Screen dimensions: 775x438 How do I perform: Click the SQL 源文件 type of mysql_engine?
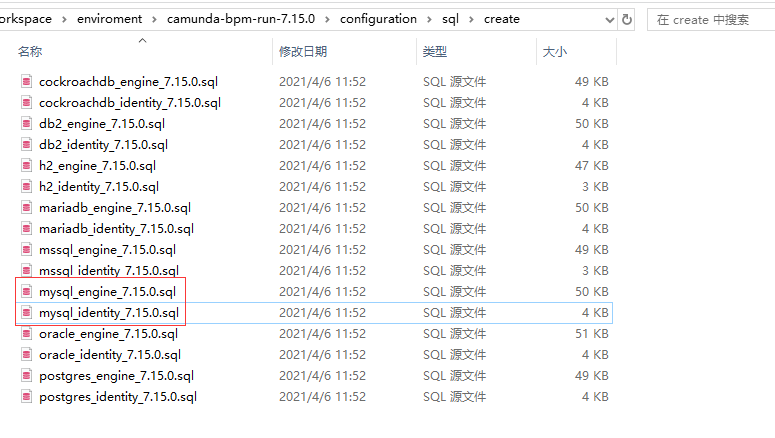[454, 292]
